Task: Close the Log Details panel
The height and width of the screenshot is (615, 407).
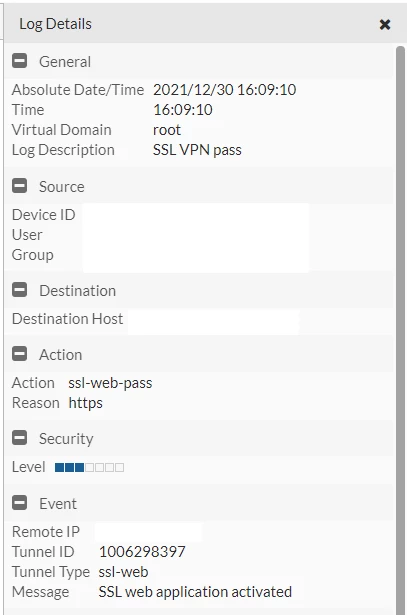Action: pyautogui.click(x=385, y=24)
